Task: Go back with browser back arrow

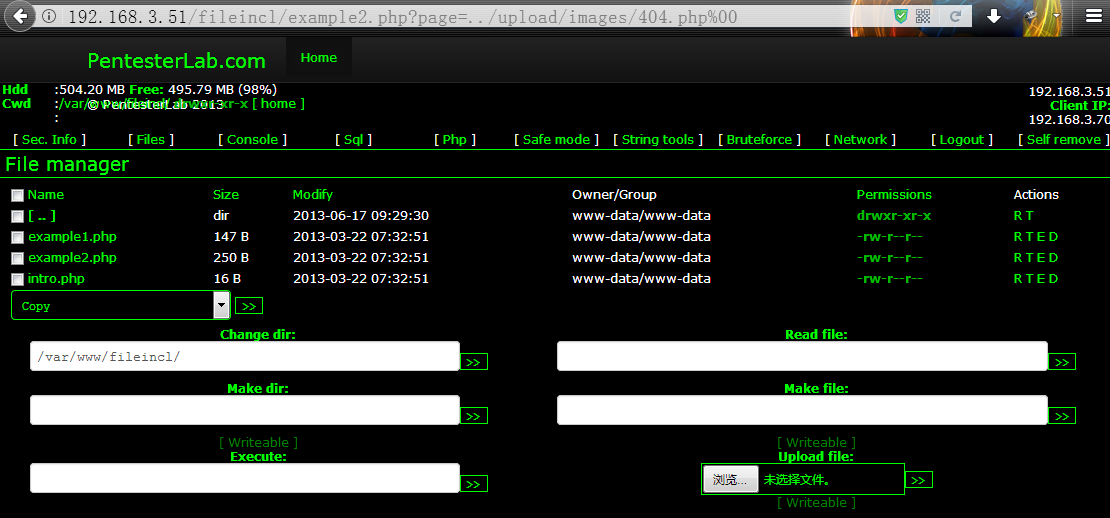Action: pyautogui.click(x=21, y=16)
